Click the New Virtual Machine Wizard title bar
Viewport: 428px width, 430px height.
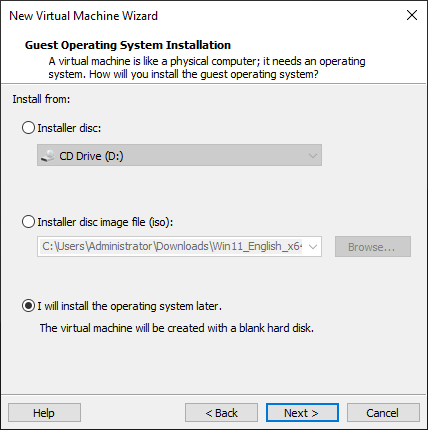point(200,15)
